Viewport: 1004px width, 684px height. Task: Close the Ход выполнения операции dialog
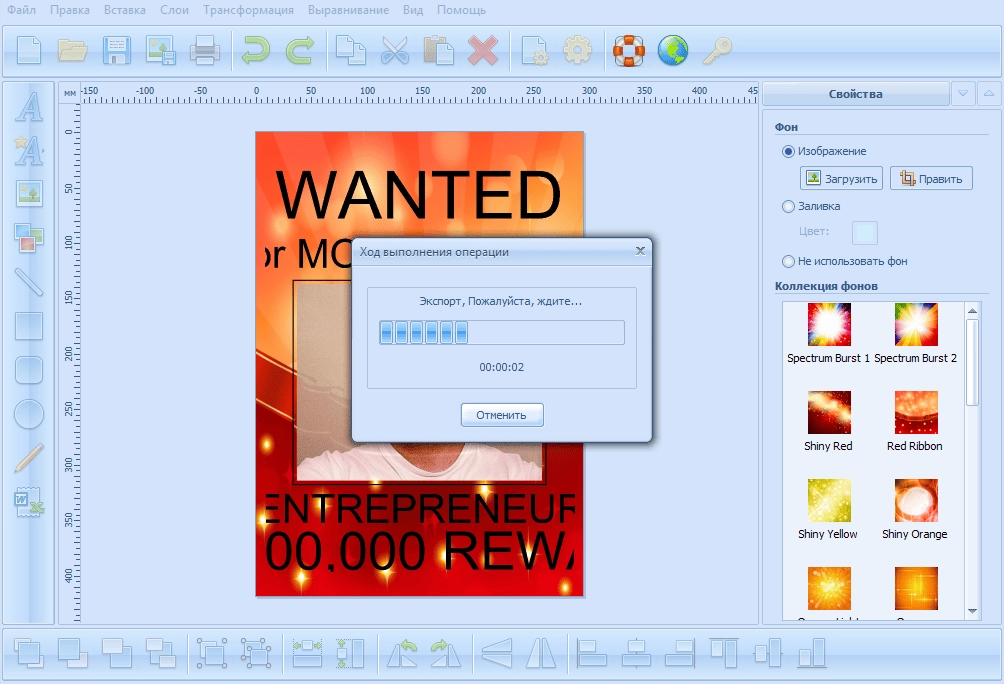coord(640,251)
